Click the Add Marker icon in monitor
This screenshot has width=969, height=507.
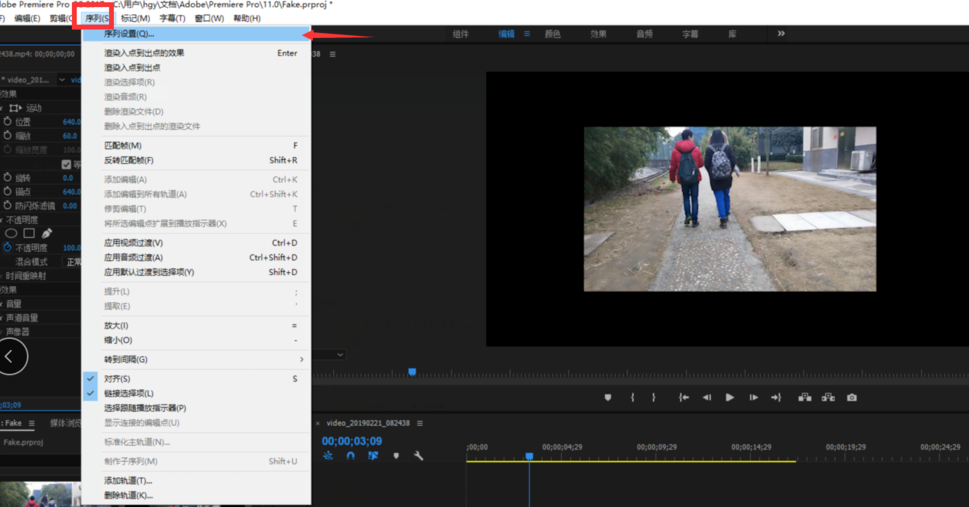(607, 398)
